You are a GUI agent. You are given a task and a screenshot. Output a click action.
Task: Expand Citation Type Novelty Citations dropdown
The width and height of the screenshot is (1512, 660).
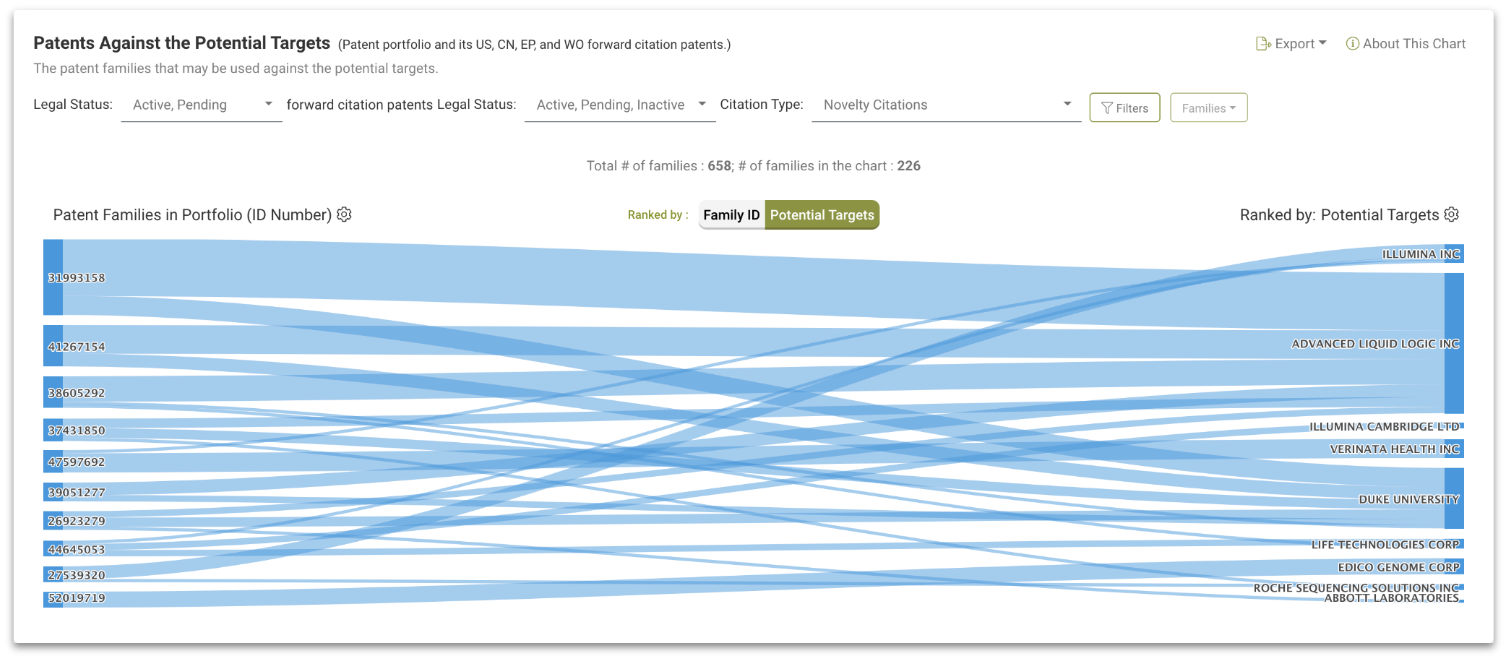pos(946,105)
